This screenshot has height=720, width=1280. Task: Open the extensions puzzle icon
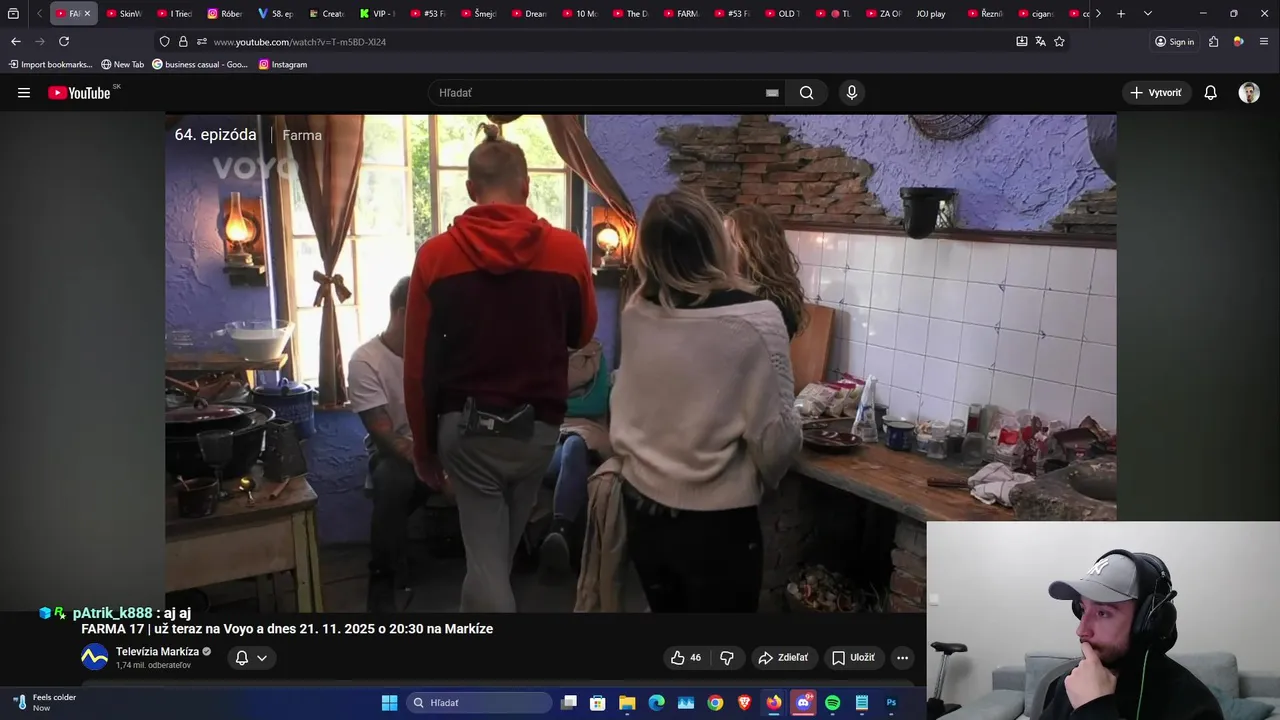coord(1213,41)
